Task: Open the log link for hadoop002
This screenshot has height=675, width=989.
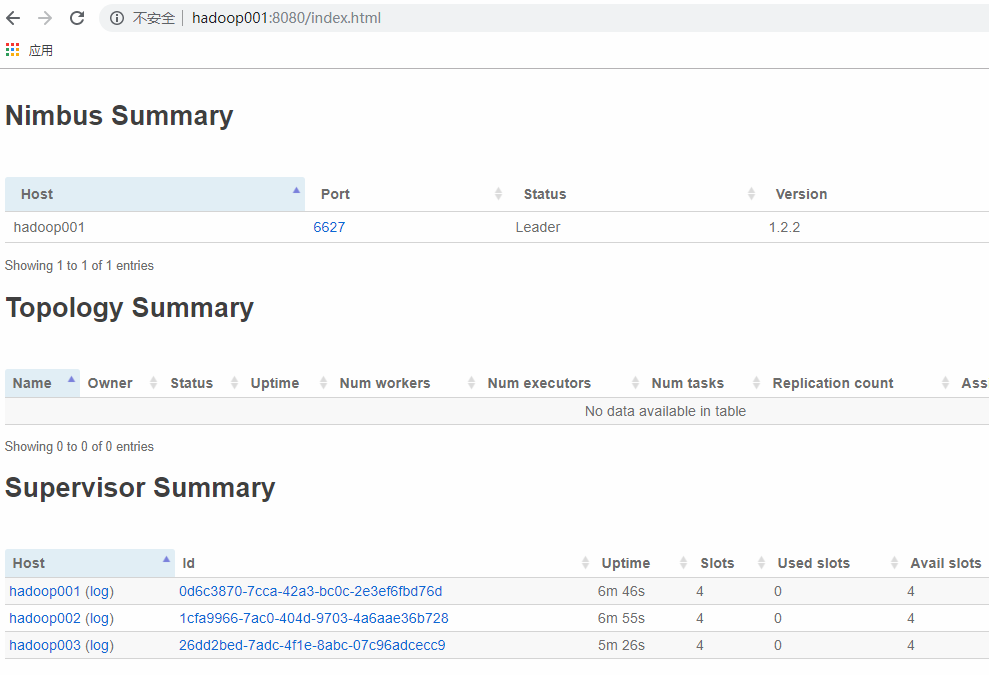Action: [100, 618]
